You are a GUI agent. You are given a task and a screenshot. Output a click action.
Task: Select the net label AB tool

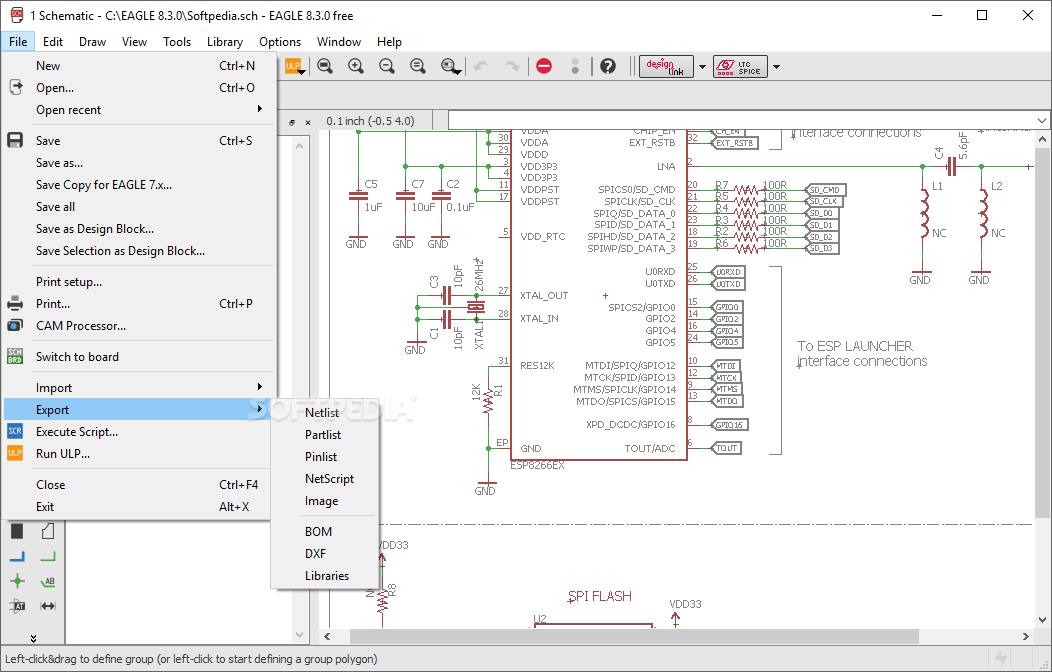(x=48, y=581)
